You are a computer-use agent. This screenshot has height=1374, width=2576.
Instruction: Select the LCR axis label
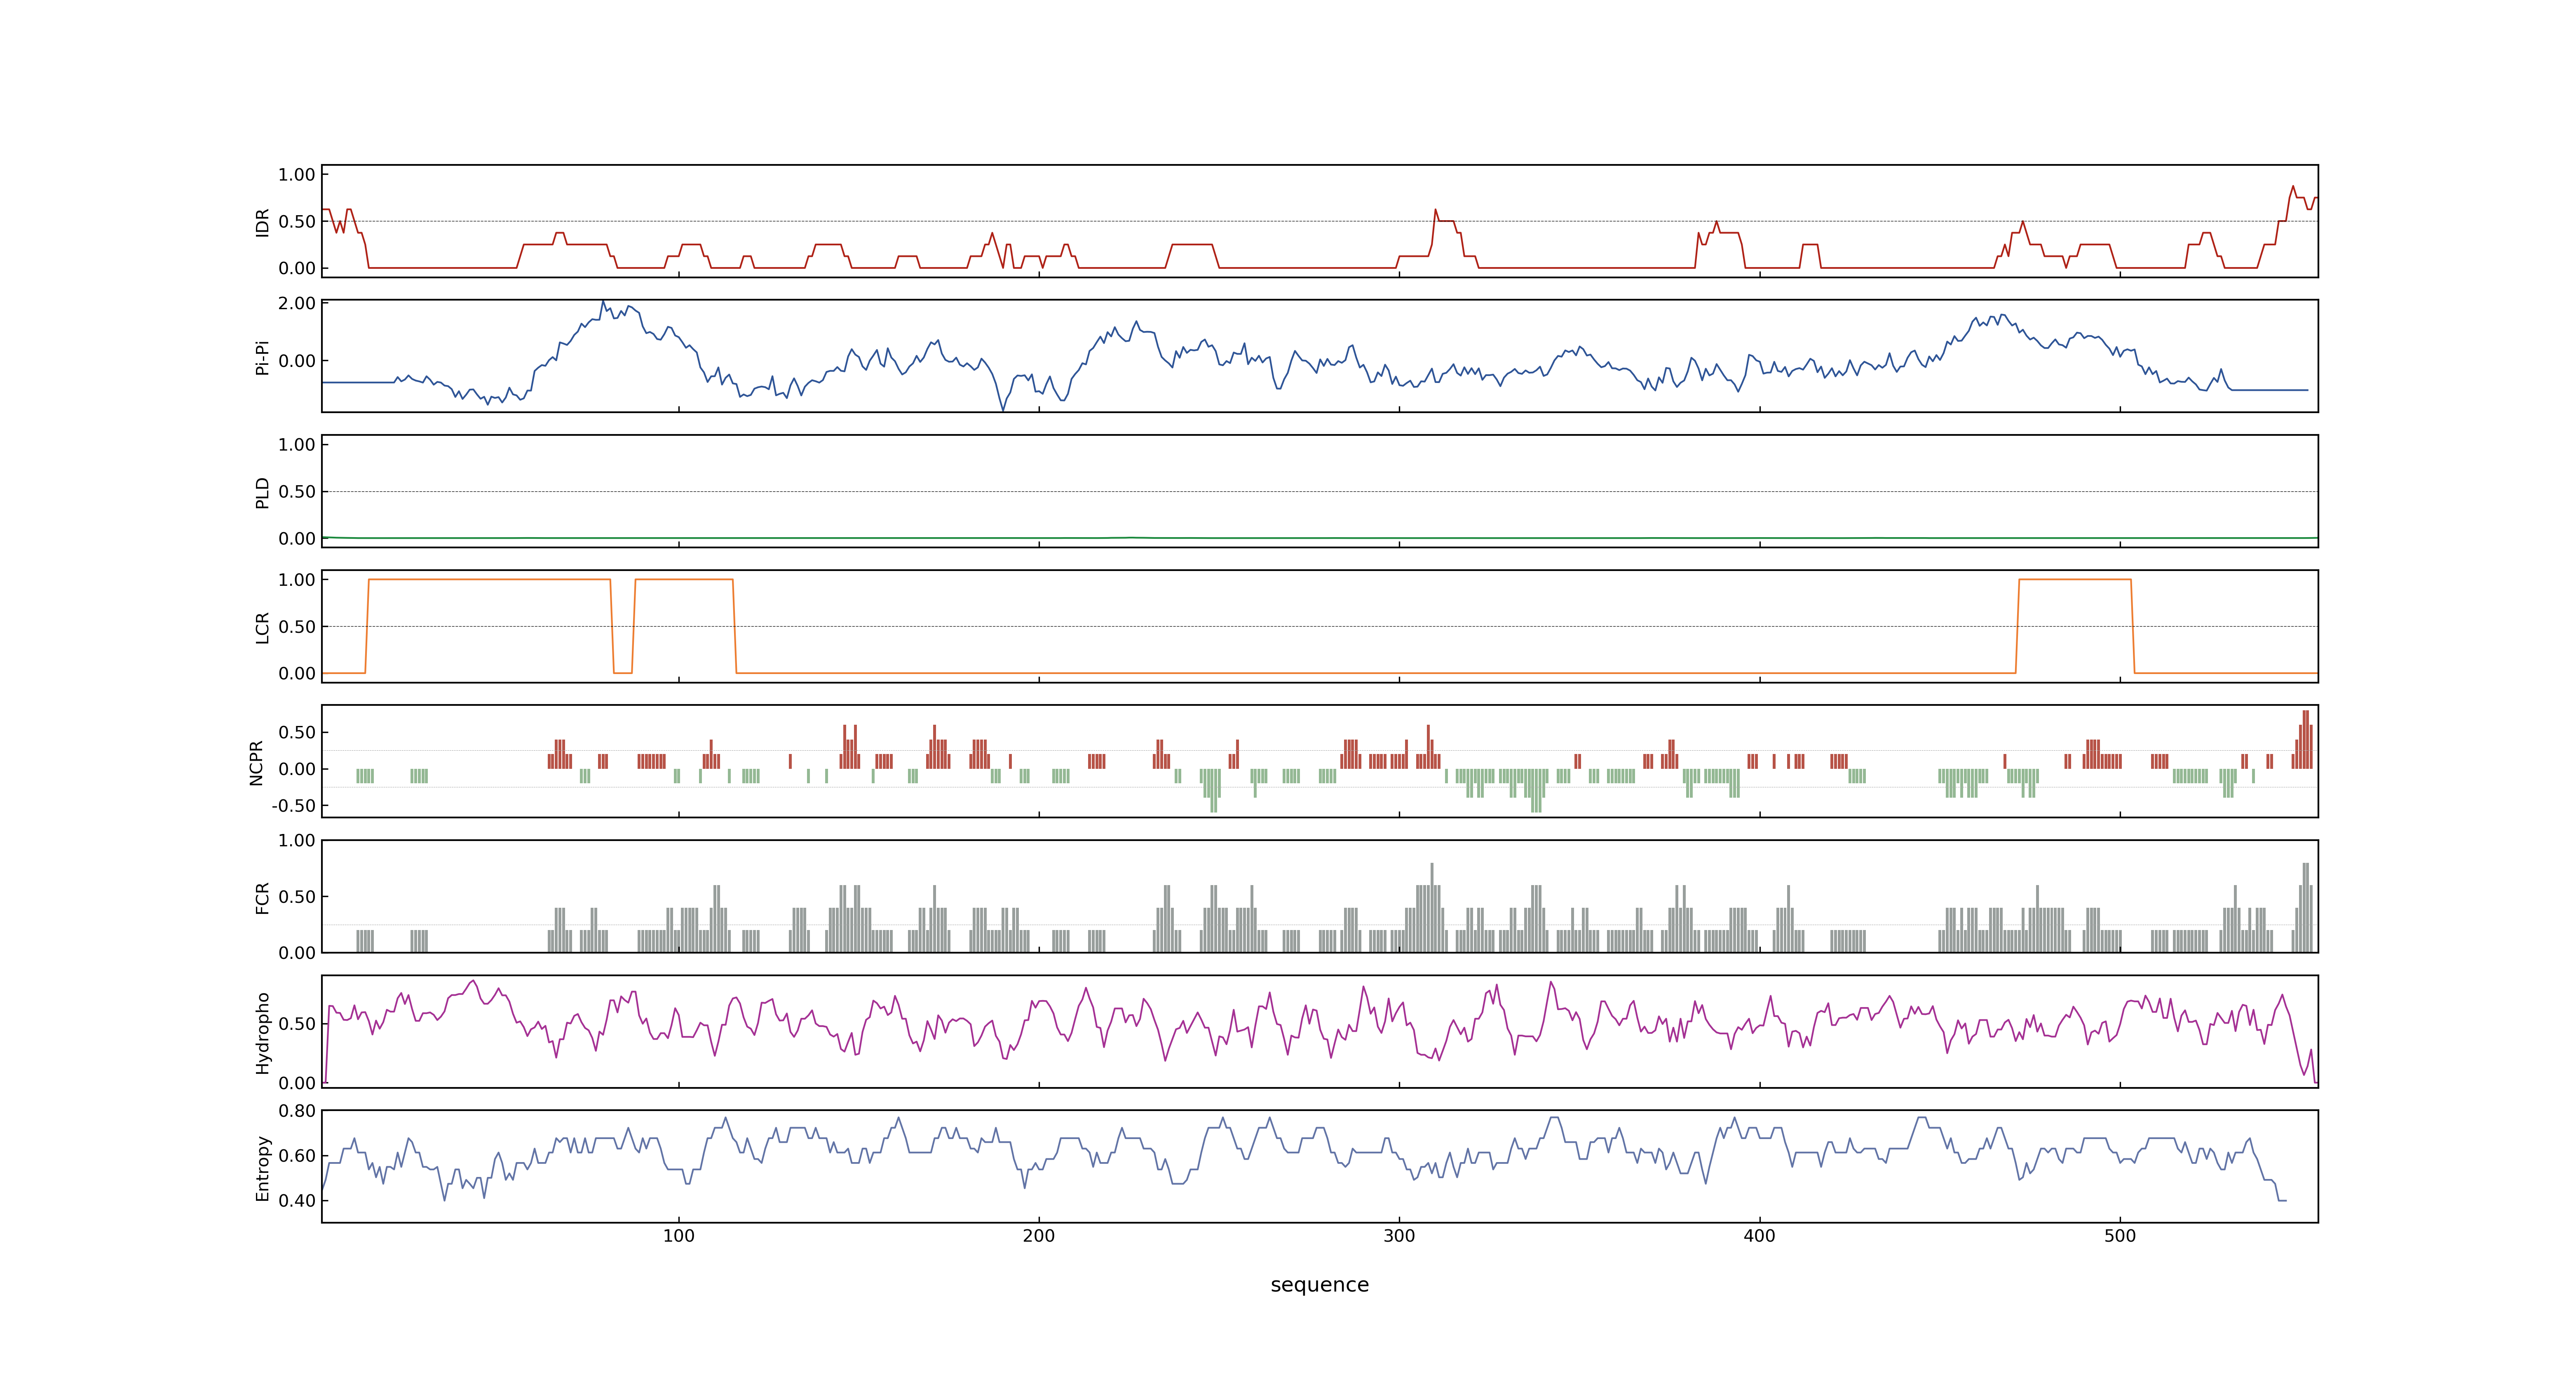click(x=262, y=628)
